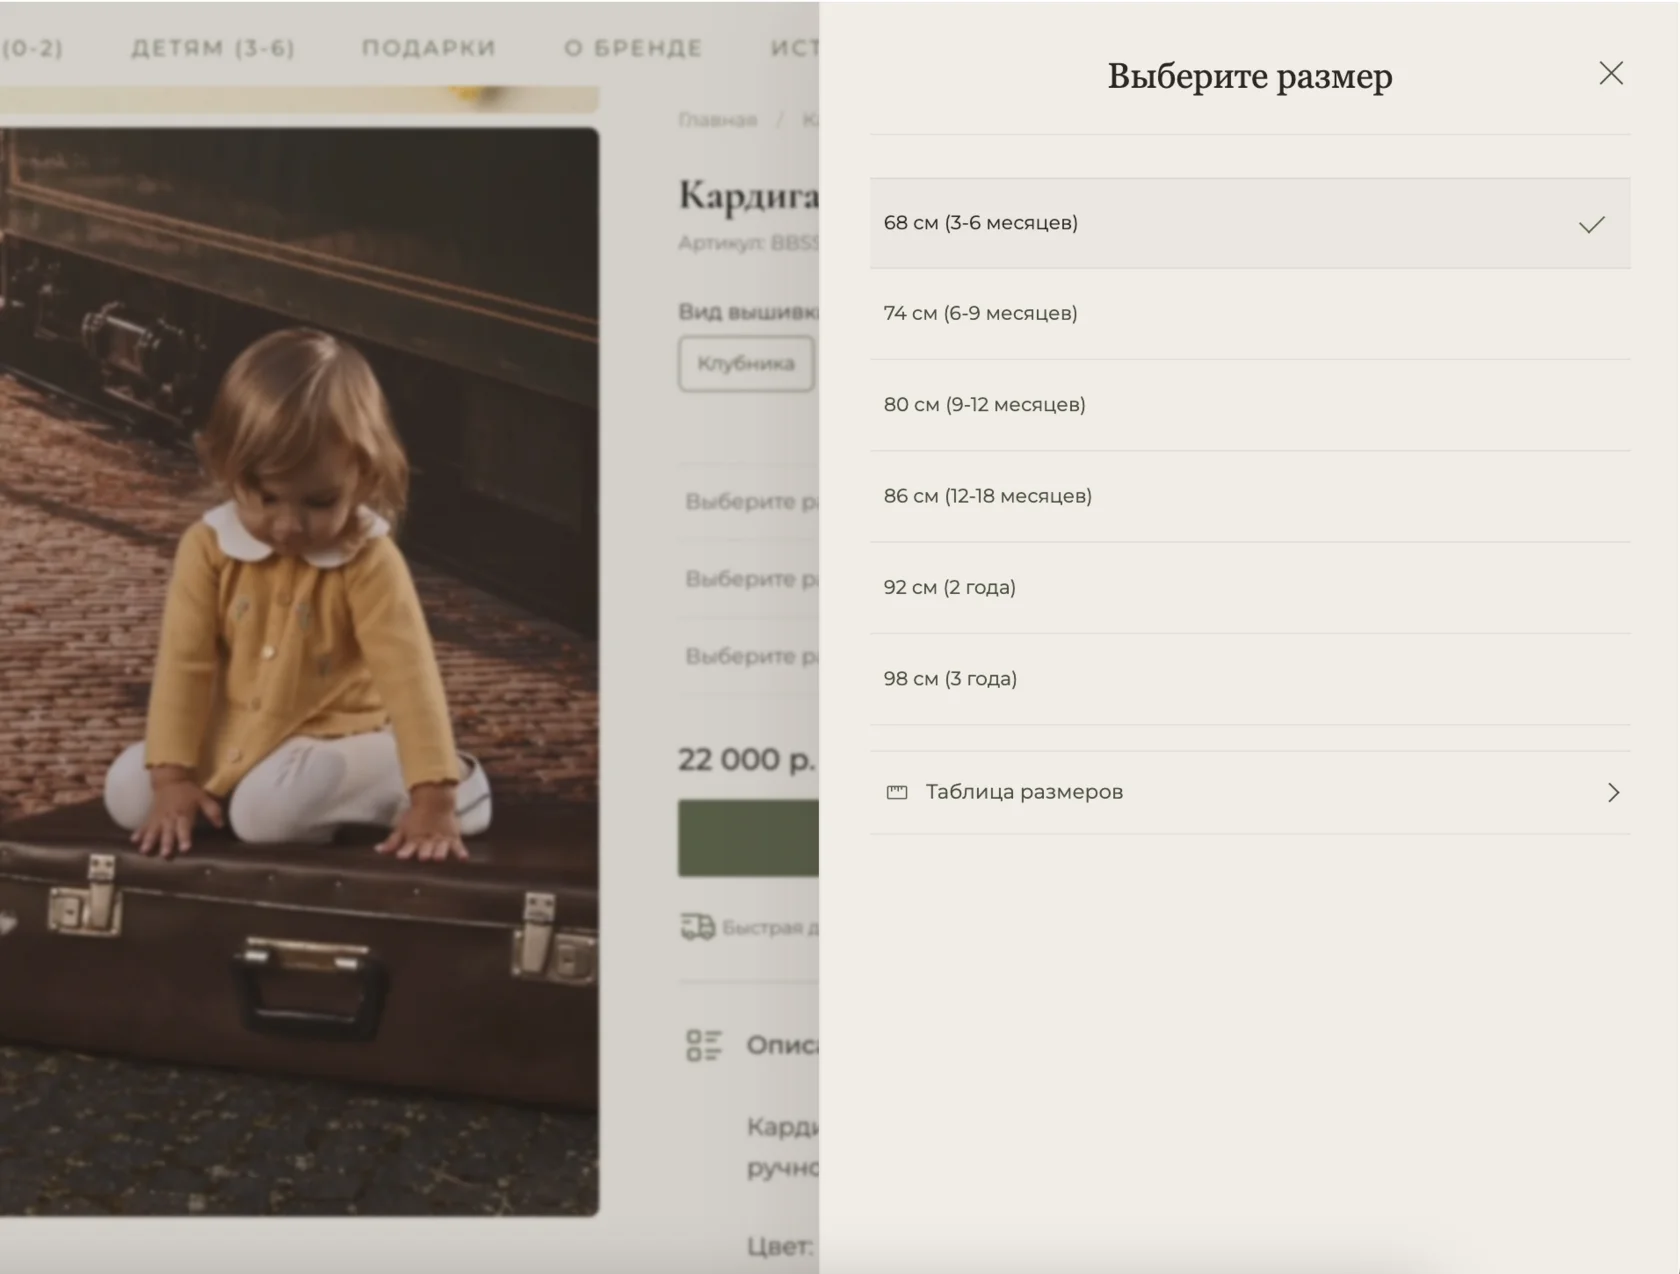Open the second Выберите размер dropdown
Screen dimensions: 1680x1274
pyautogui.click(x=750, y=579)
